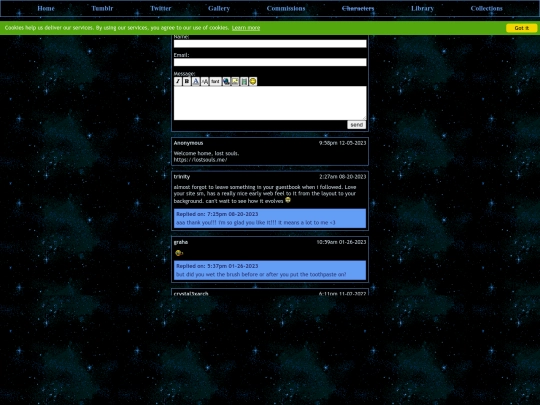Select 'Replied on: 7:25pm 08-20-2023' header
The width and height of the screenshot is (540, 405).
(217, 214)
